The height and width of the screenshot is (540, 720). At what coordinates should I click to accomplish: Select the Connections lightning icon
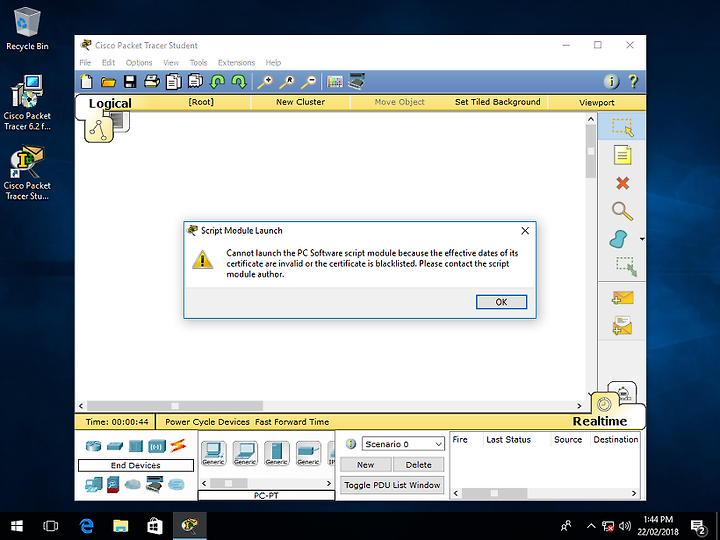178,445
